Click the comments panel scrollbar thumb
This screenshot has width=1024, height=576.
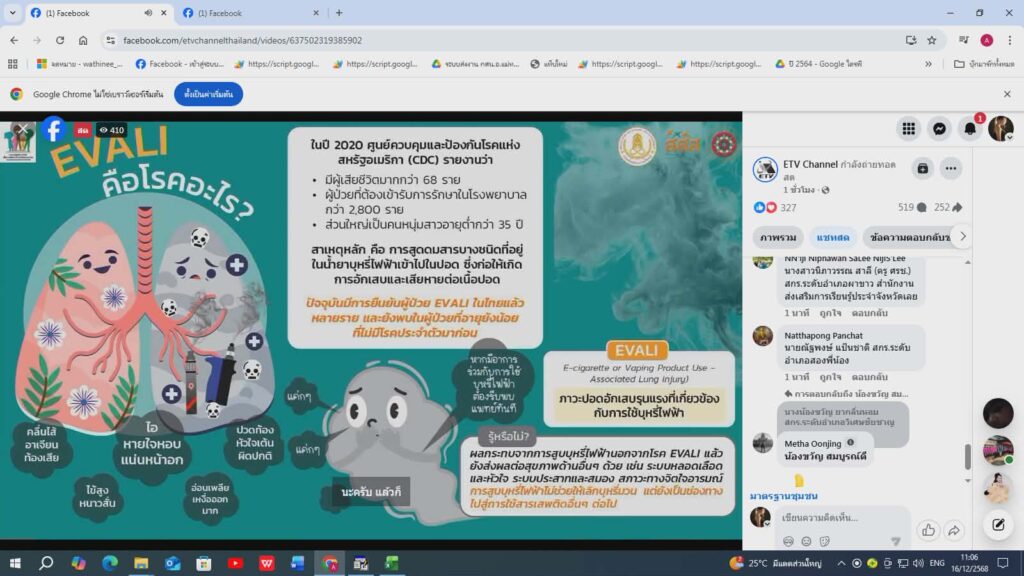tap(967, 456)
